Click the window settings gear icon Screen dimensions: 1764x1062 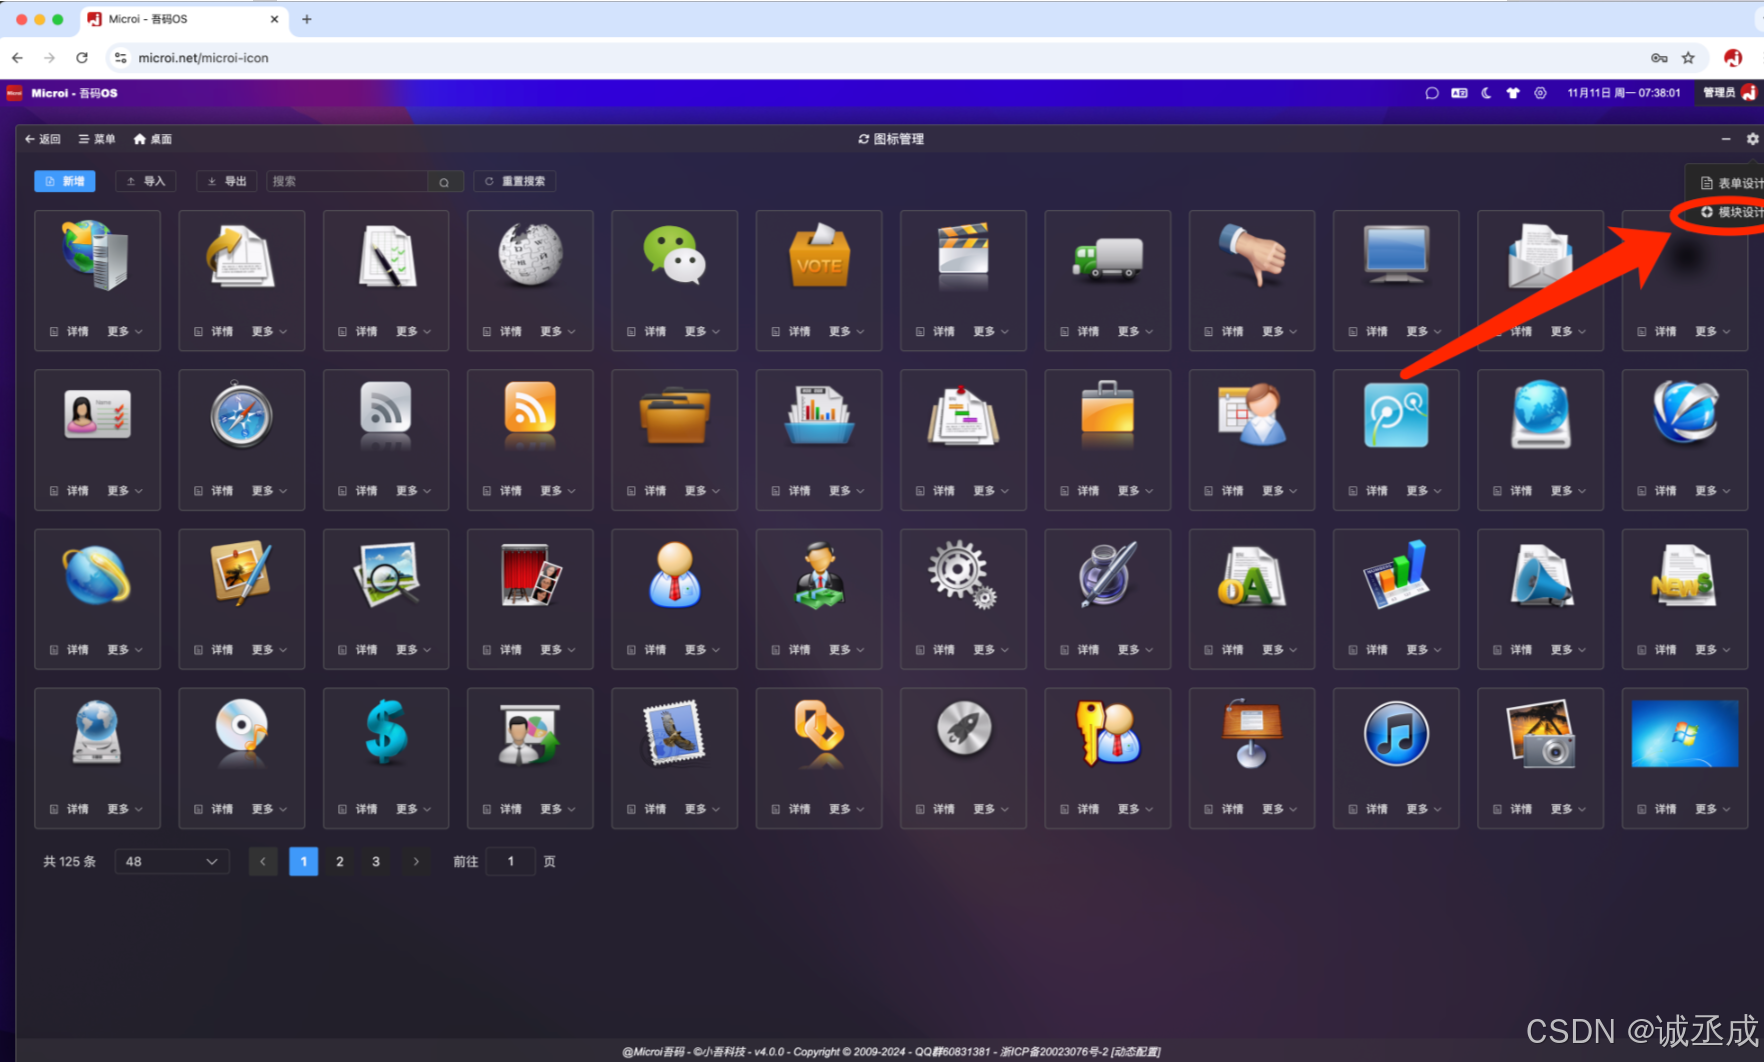(1752, 139)
